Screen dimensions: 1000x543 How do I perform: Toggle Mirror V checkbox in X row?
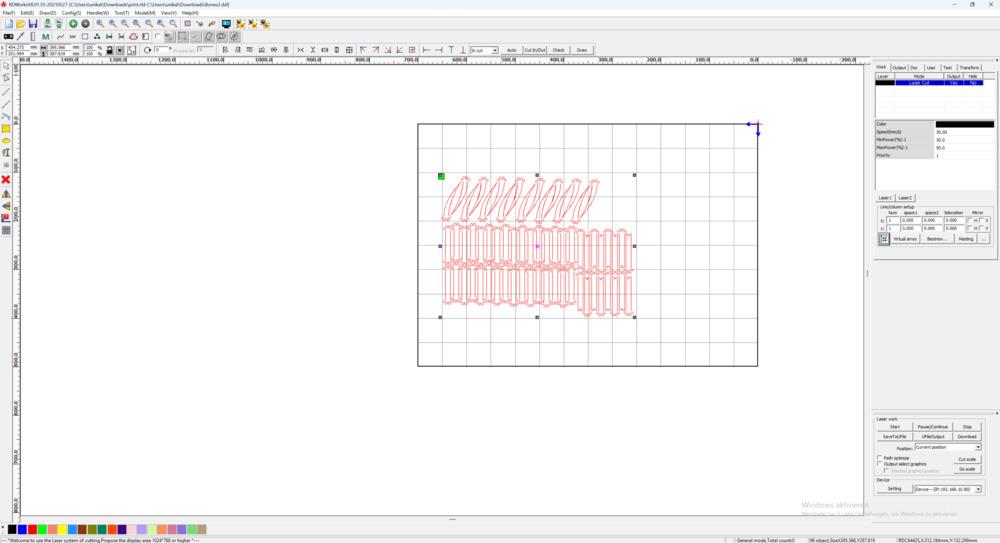[x=981, y=220]
